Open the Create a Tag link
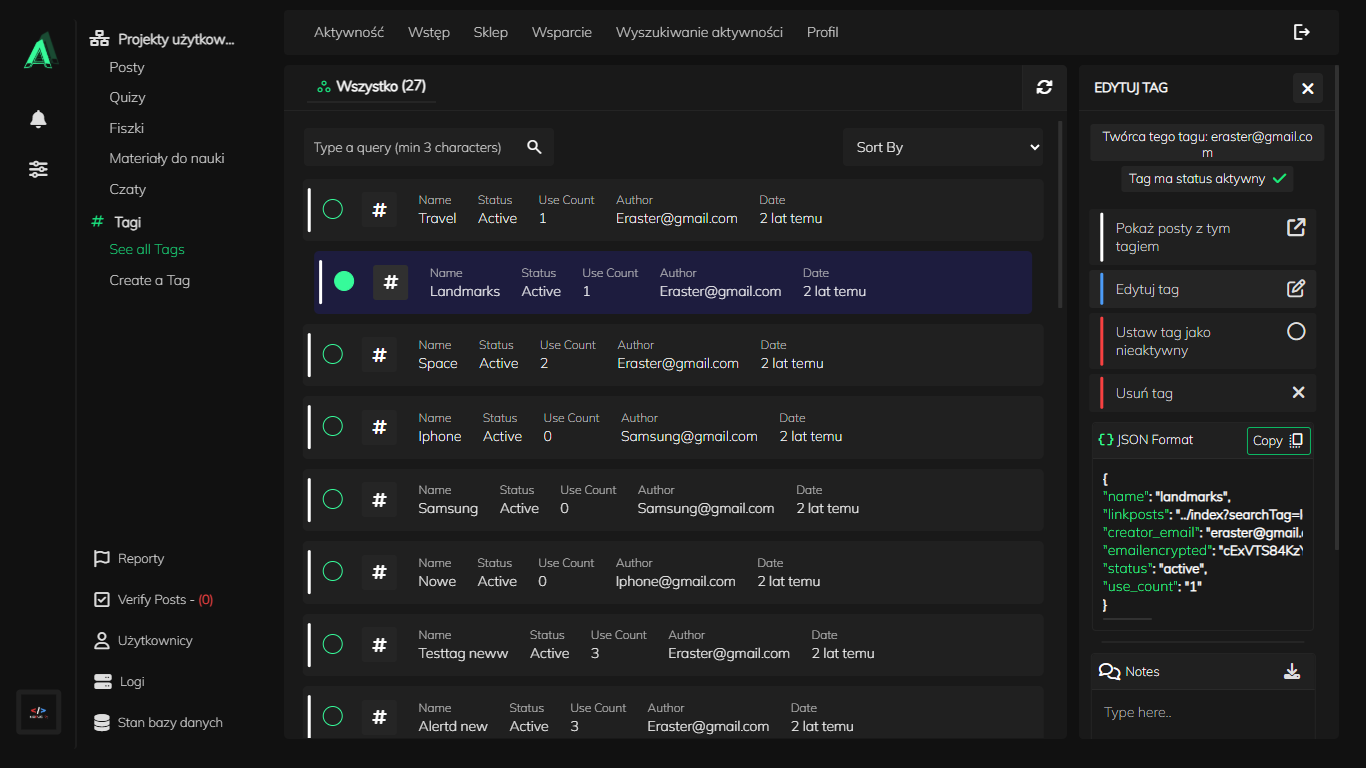The width and height of the screenshot is (1366, 768). (x=149, y=280)
